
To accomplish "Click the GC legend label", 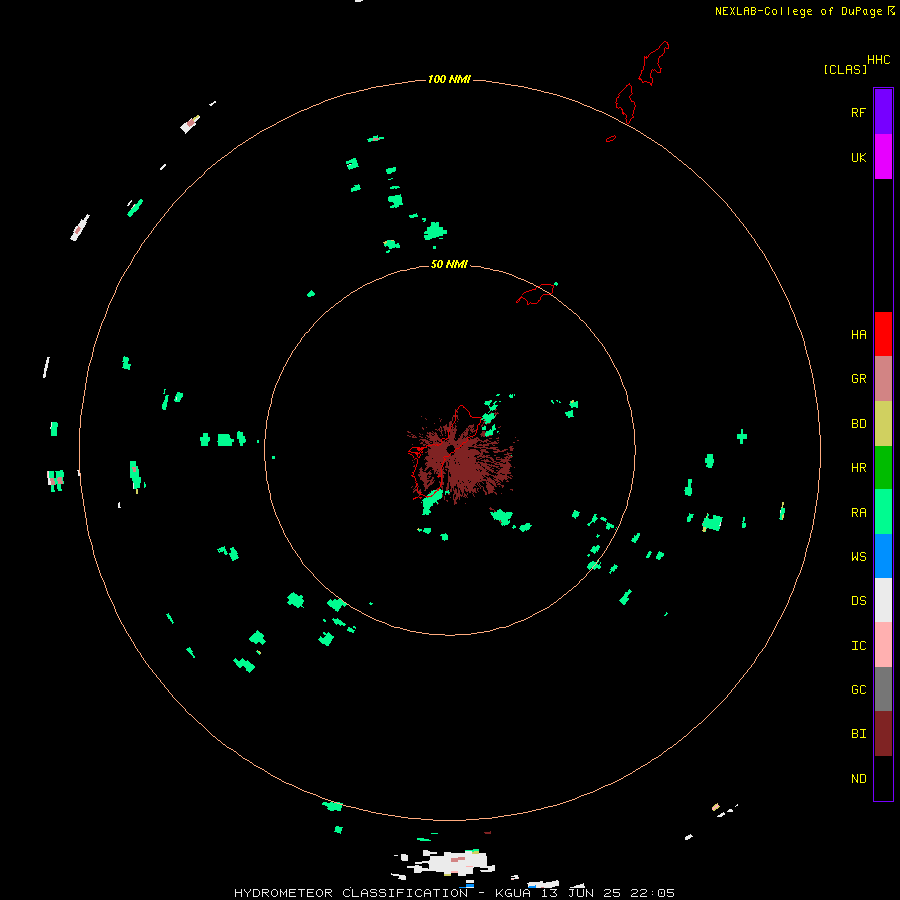I will (x=858, y=690).
